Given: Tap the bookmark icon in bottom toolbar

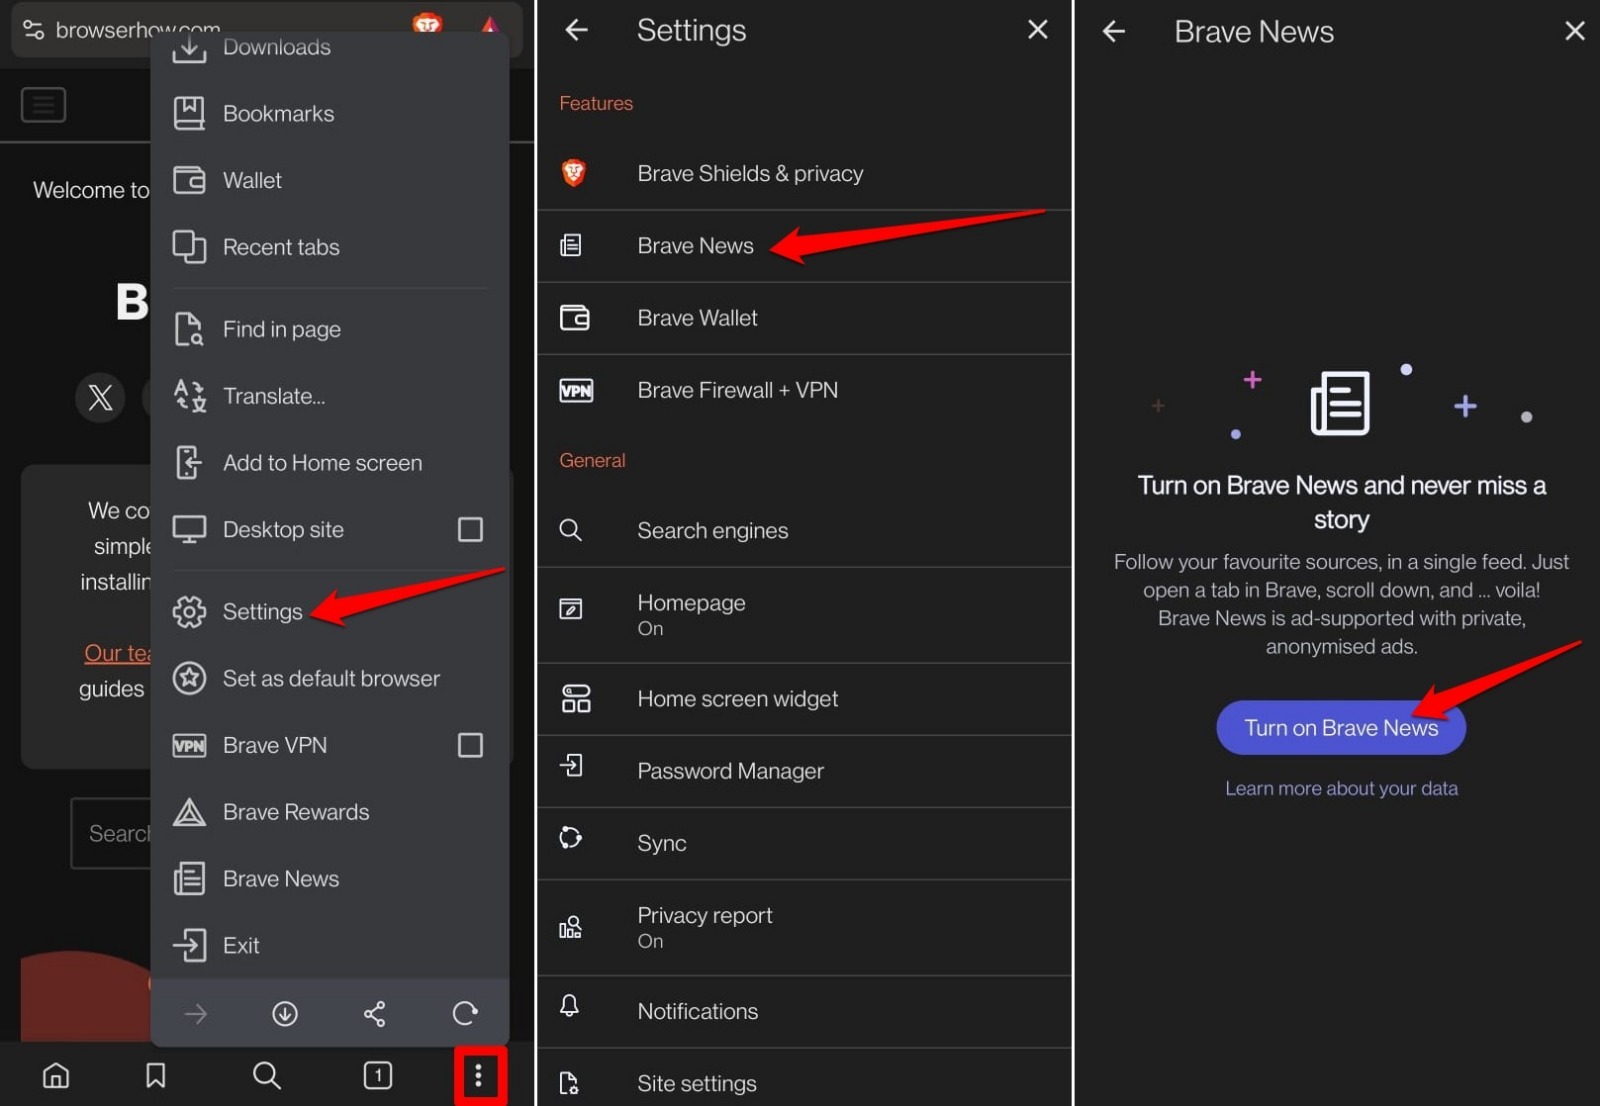Looking at the screenshot, I should (x=156, y=1076).
